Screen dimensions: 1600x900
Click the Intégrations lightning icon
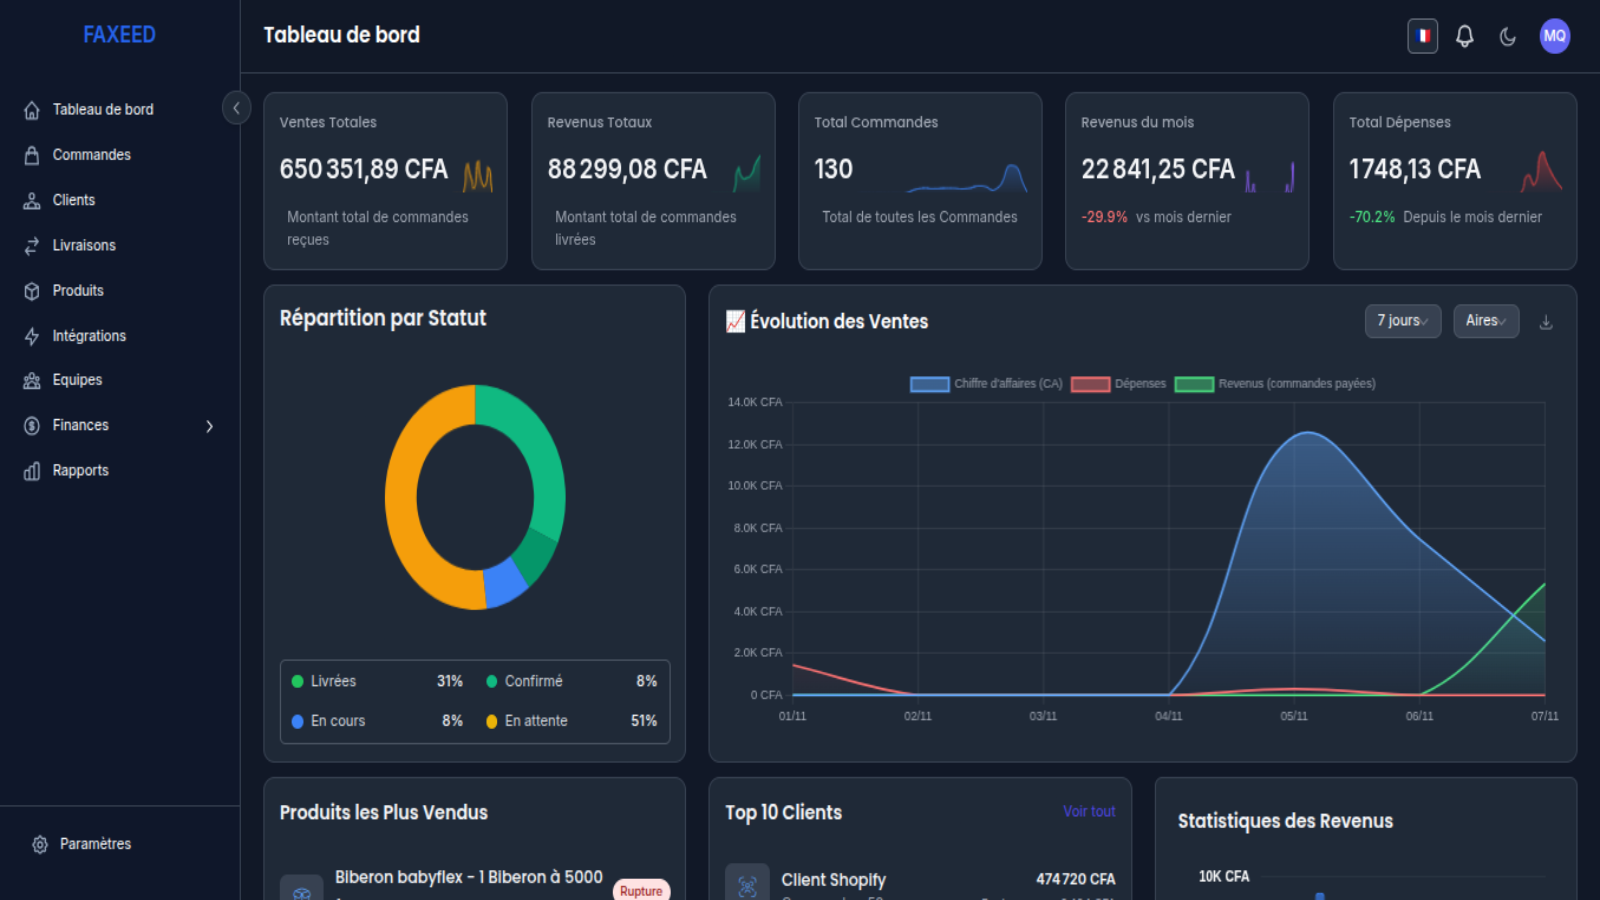point(32,336)
